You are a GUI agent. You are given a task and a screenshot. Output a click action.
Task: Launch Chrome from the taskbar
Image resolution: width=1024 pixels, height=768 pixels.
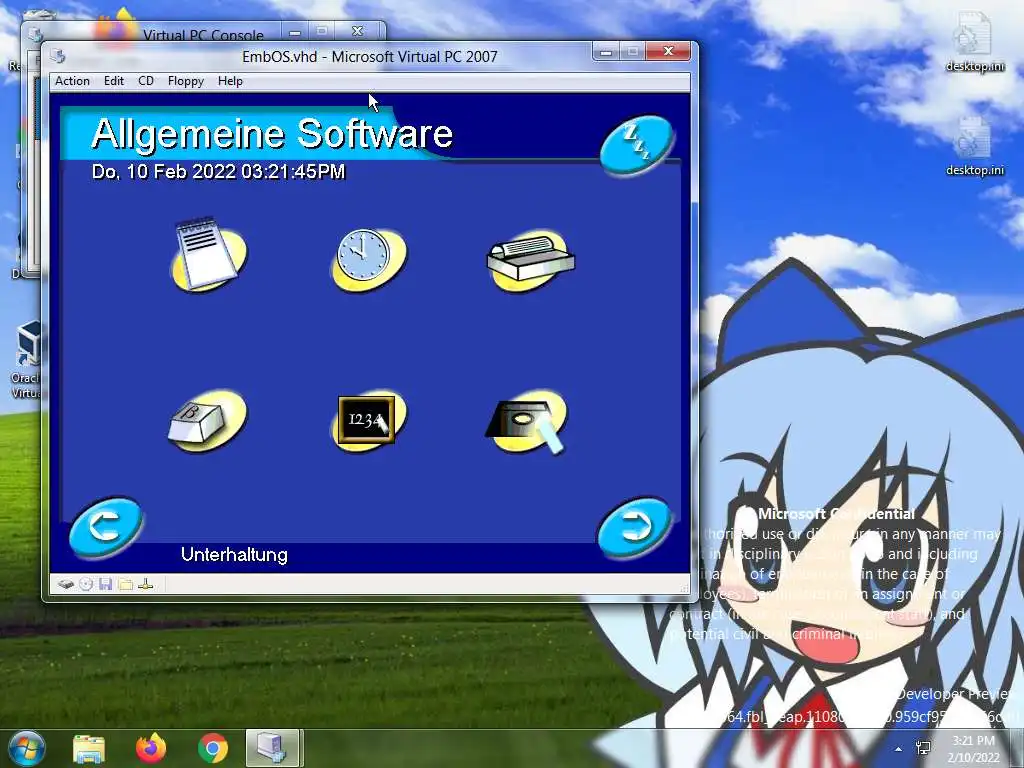click(x=212, y=748)
